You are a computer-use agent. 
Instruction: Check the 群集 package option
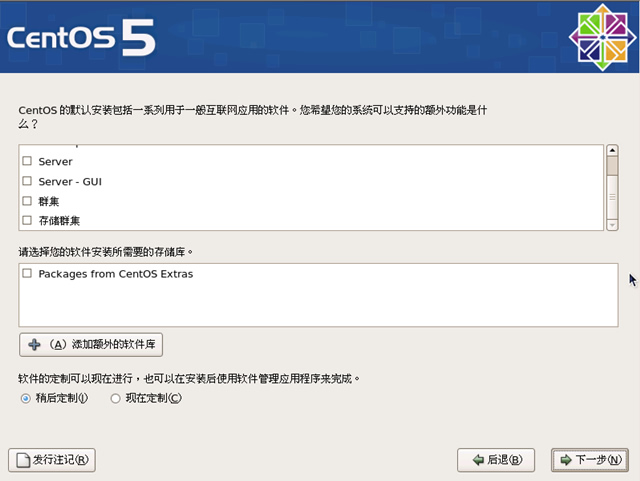[27, 201]
